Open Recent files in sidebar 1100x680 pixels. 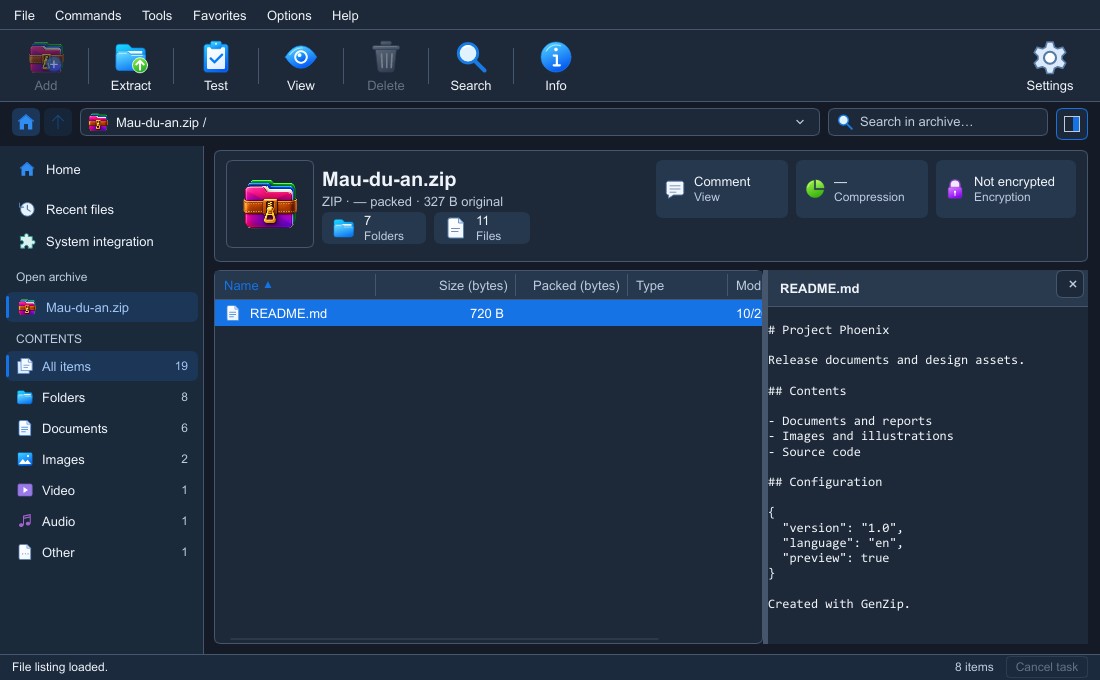(102, 210)
